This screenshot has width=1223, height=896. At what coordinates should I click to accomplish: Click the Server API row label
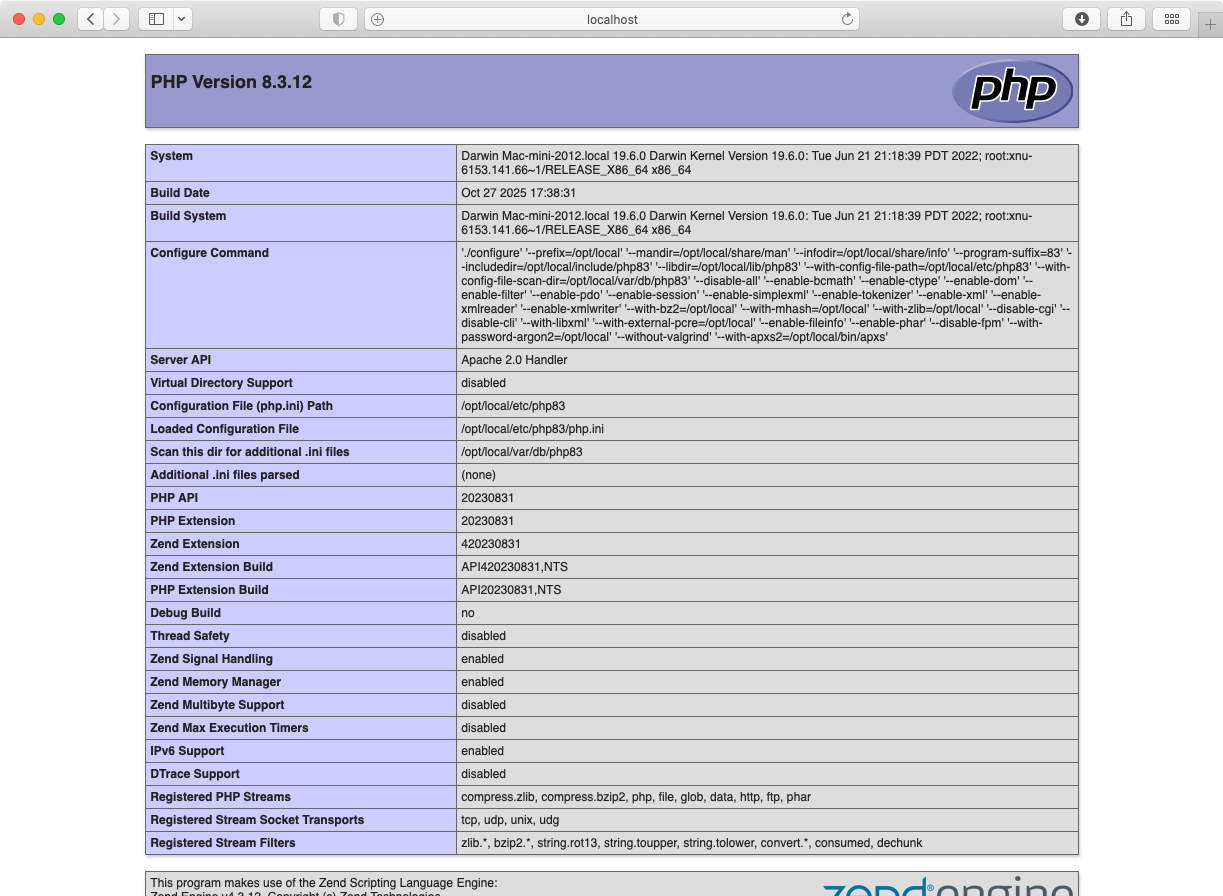point(180,360)
